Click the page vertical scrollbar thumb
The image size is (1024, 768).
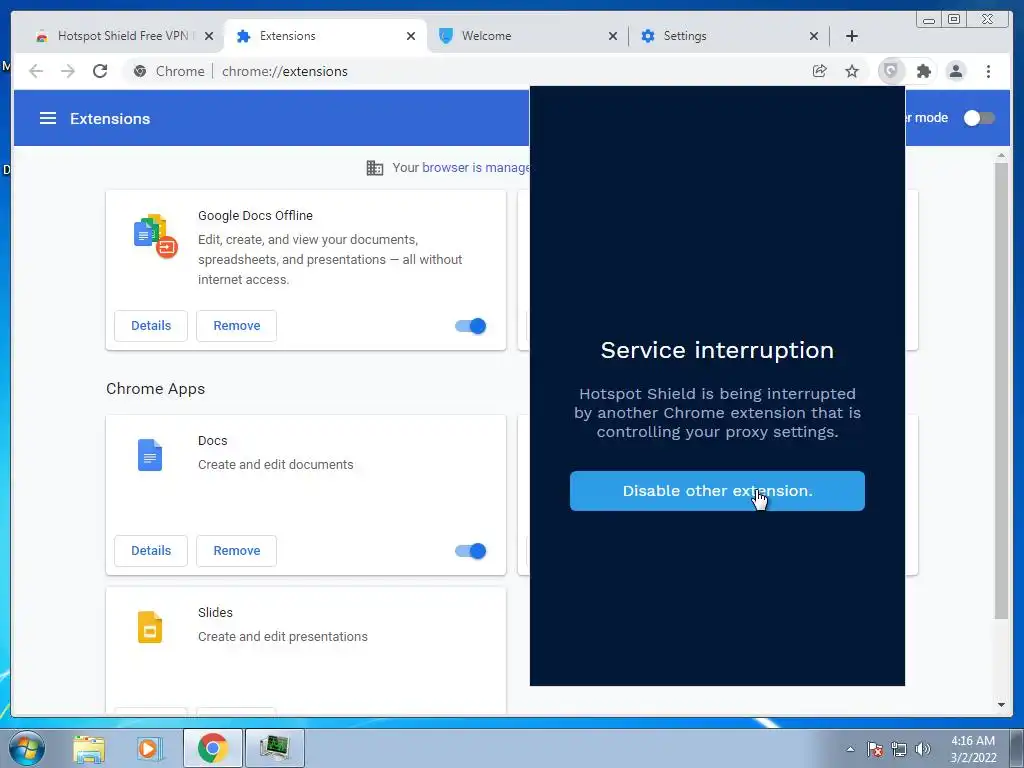pyautogui.click(x=1001, y=390)
